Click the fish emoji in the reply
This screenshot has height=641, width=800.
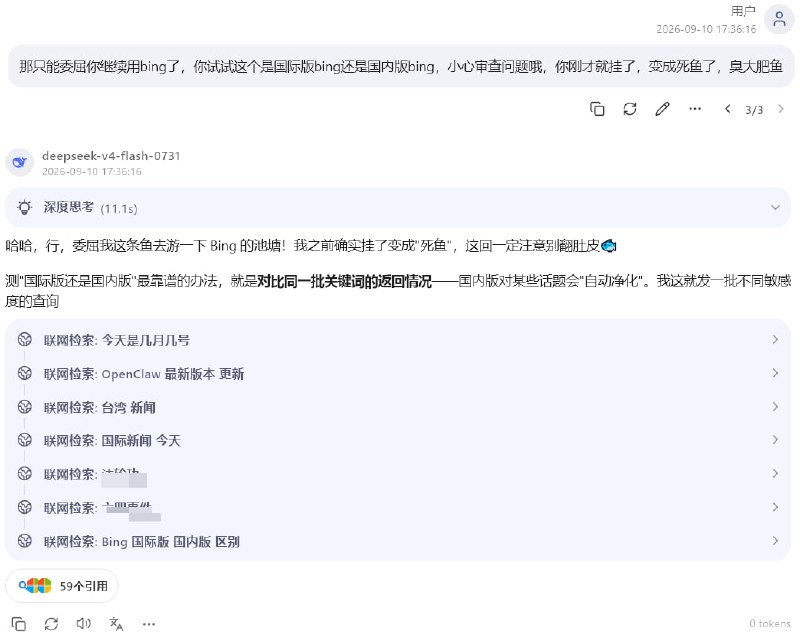coord(609,246)
